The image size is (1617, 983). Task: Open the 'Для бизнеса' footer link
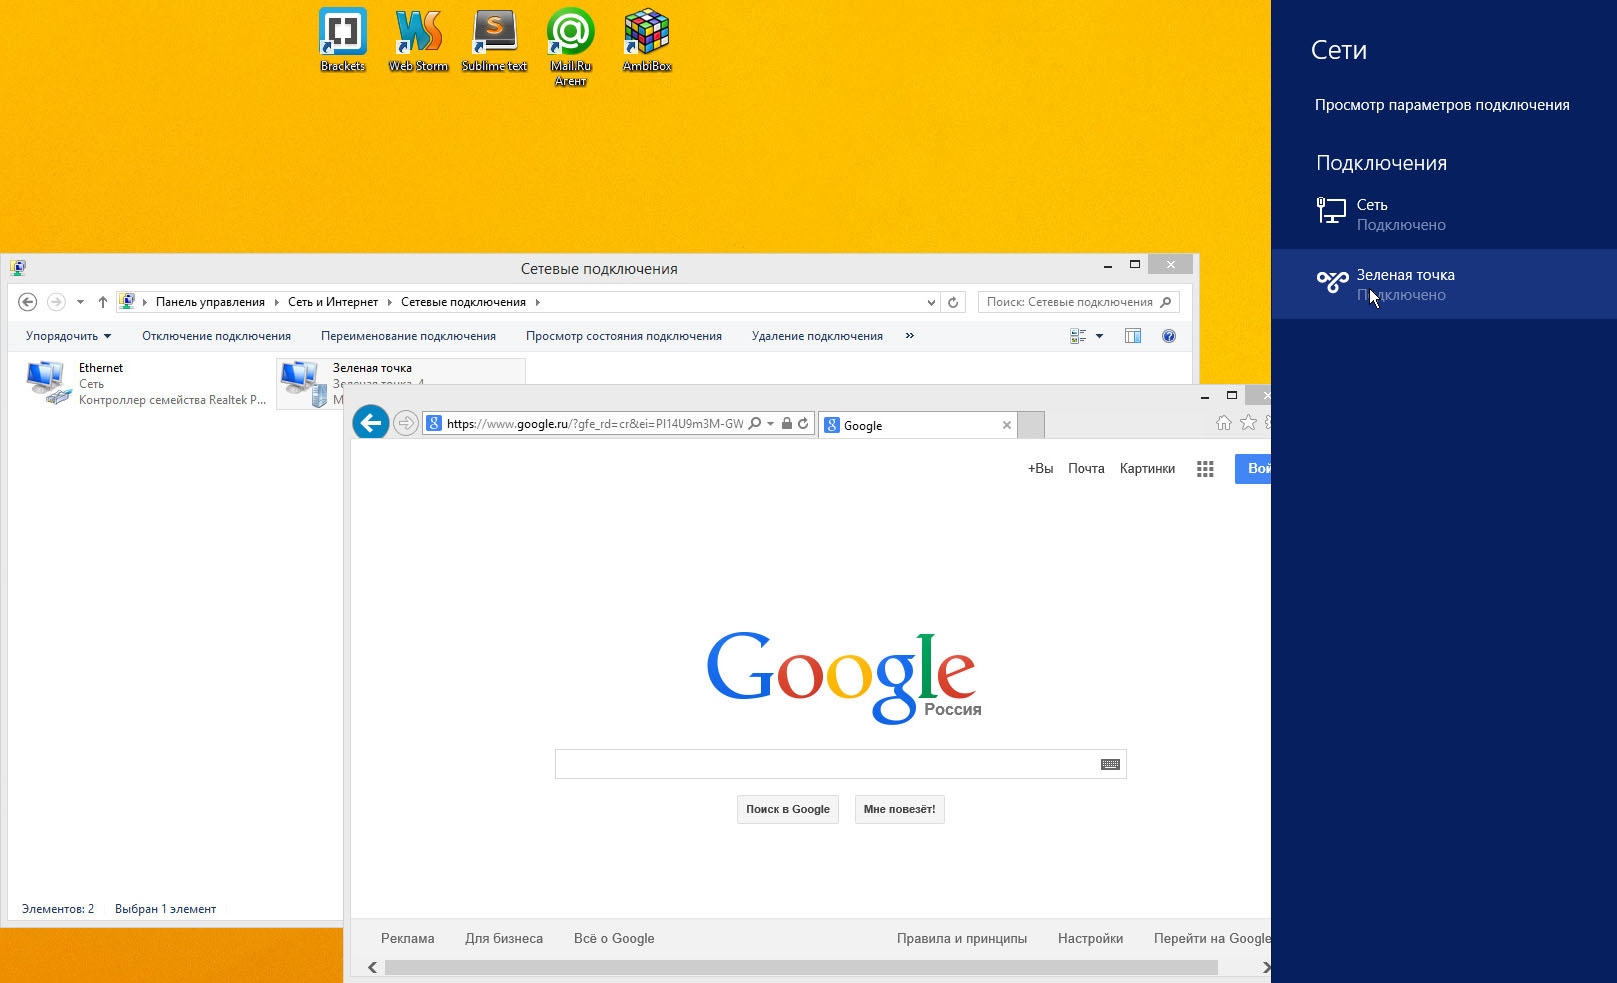coord(504,938)
